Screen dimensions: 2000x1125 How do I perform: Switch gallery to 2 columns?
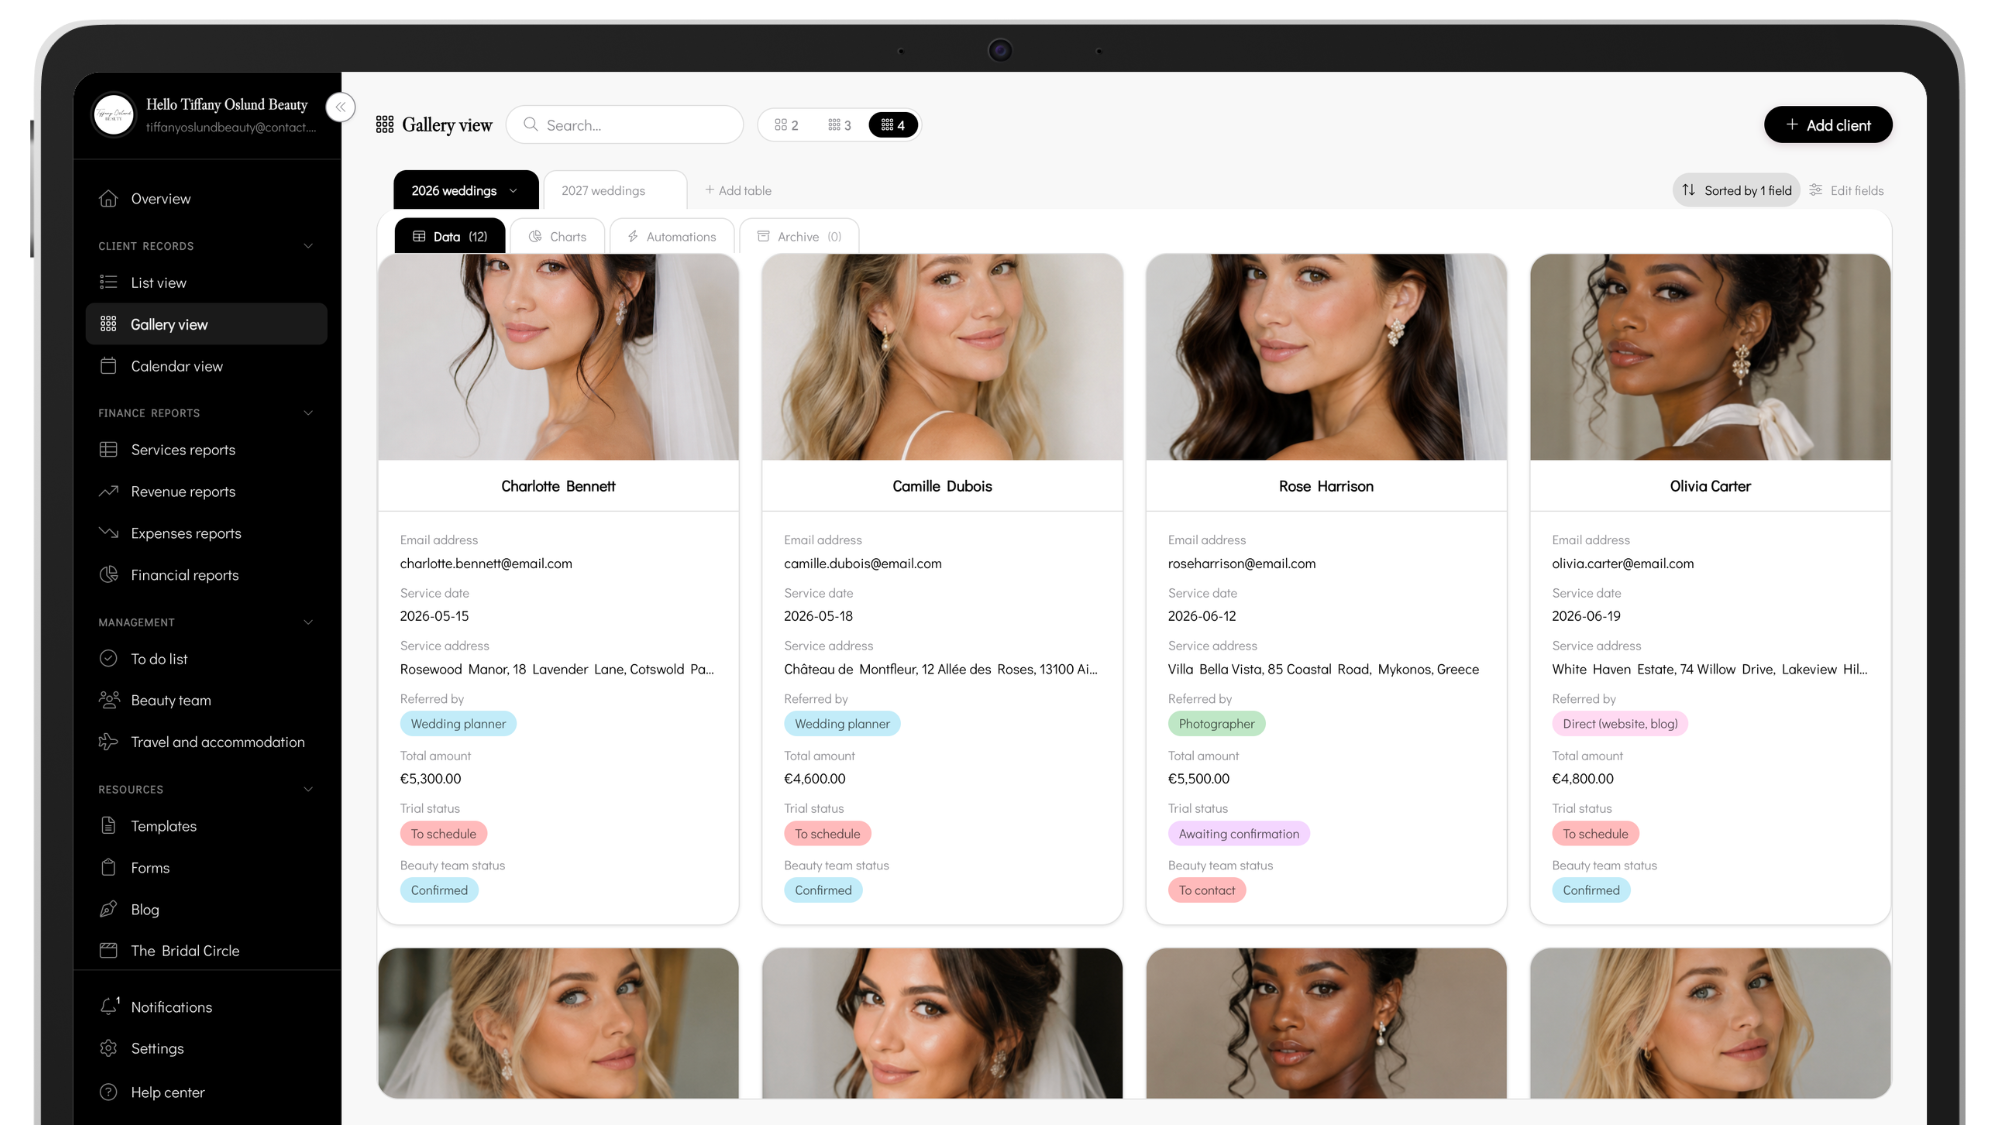787,125
